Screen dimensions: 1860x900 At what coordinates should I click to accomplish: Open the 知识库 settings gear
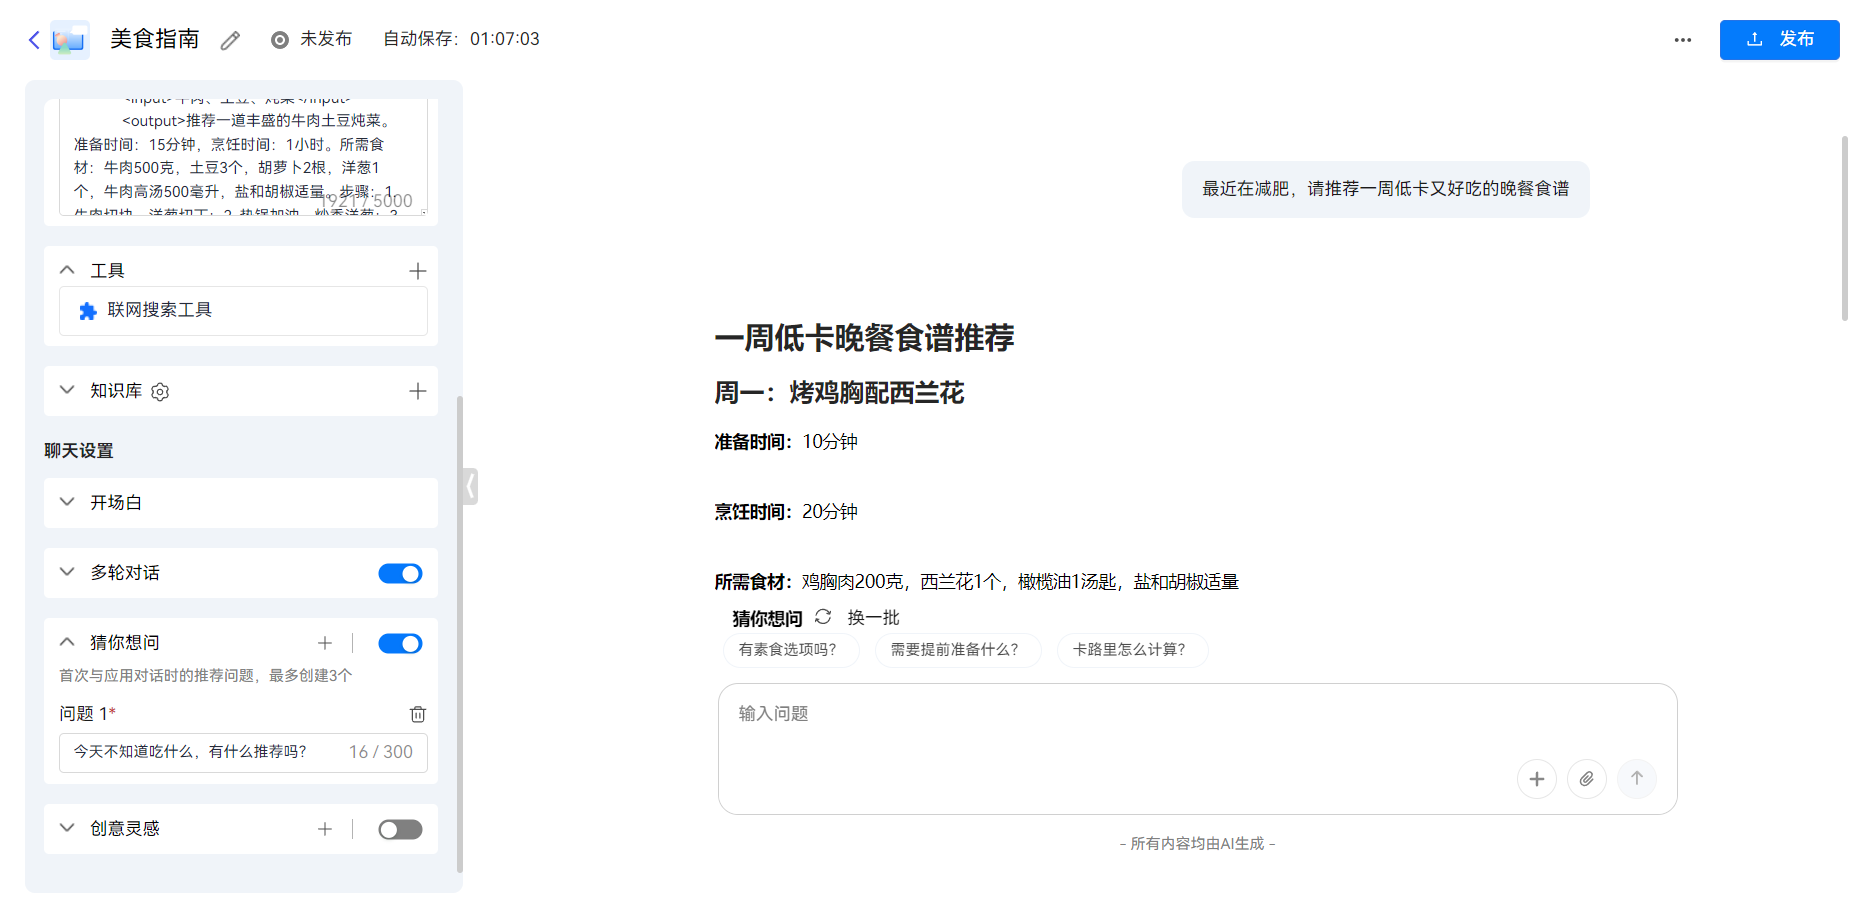pos(159,392)
